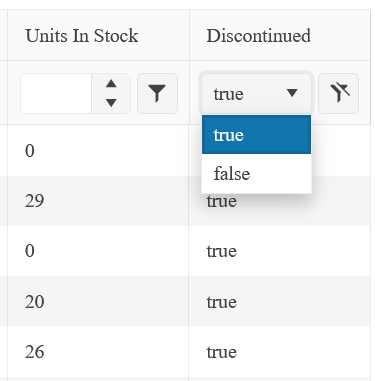Clear the Discontinued column filter
Image resolution: width=375 pixels, height=381 pixels.
(338, 93)
